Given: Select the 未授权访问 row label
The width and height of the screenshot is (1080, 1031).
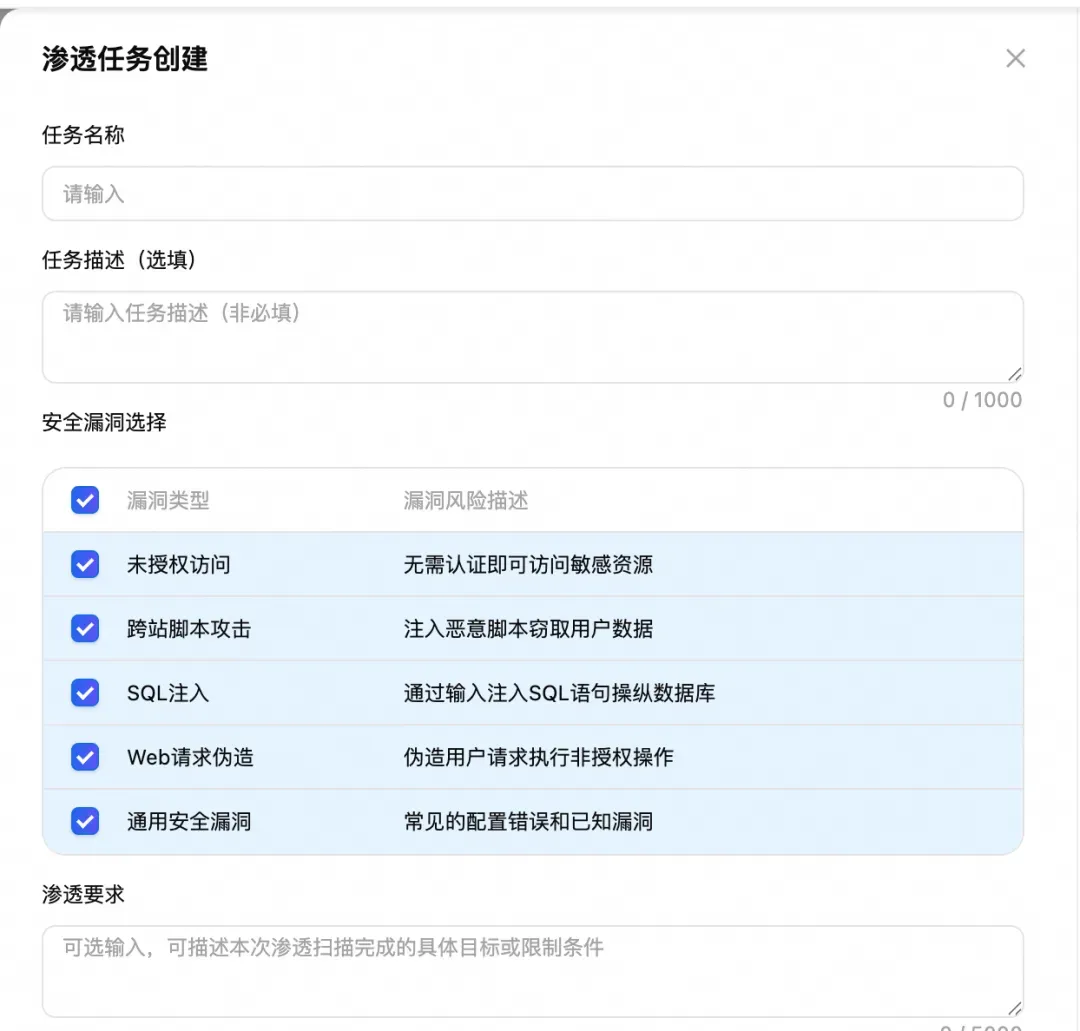Looking at the screenshot, I should coord(178,565).
